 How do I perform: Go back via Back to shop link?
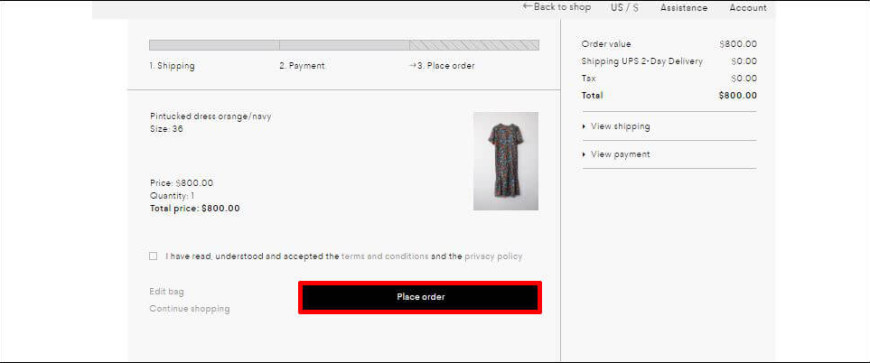[x=557, y=7]
